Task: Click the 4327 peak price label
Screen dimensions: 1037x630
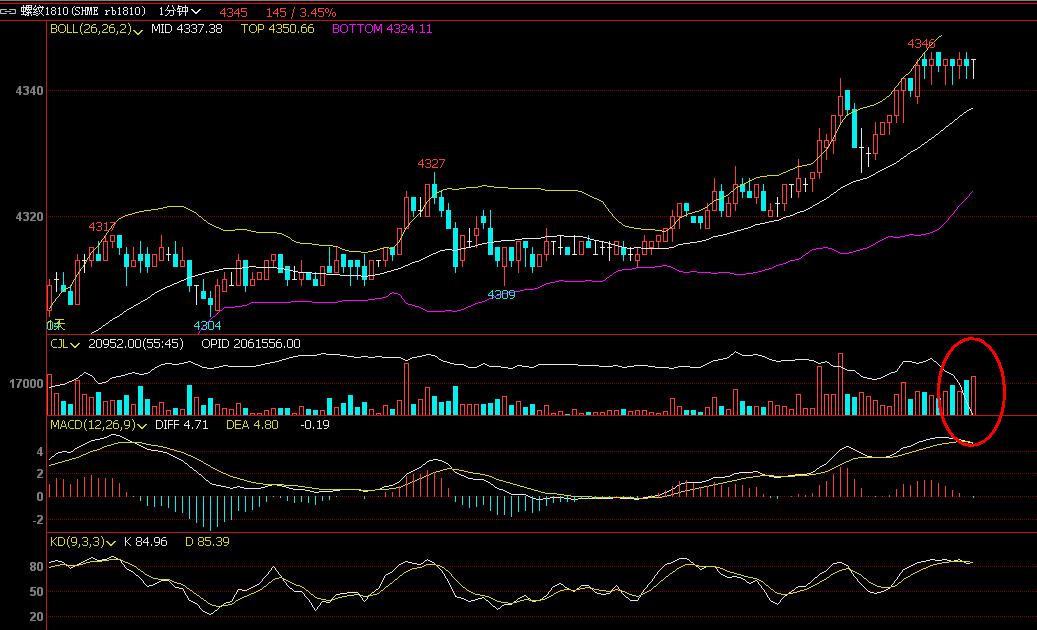Action: (x=431, y=163)
